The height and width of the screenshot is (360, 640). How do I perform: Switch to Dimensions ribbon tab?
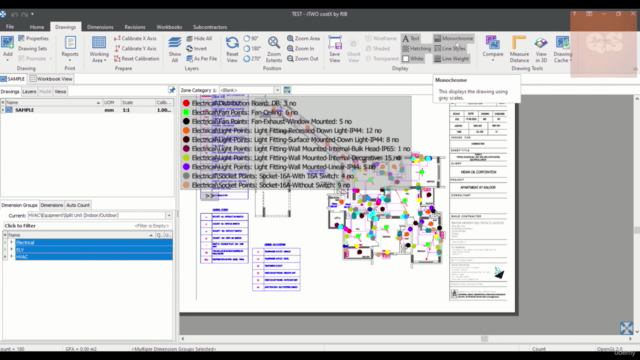[100, 27]
